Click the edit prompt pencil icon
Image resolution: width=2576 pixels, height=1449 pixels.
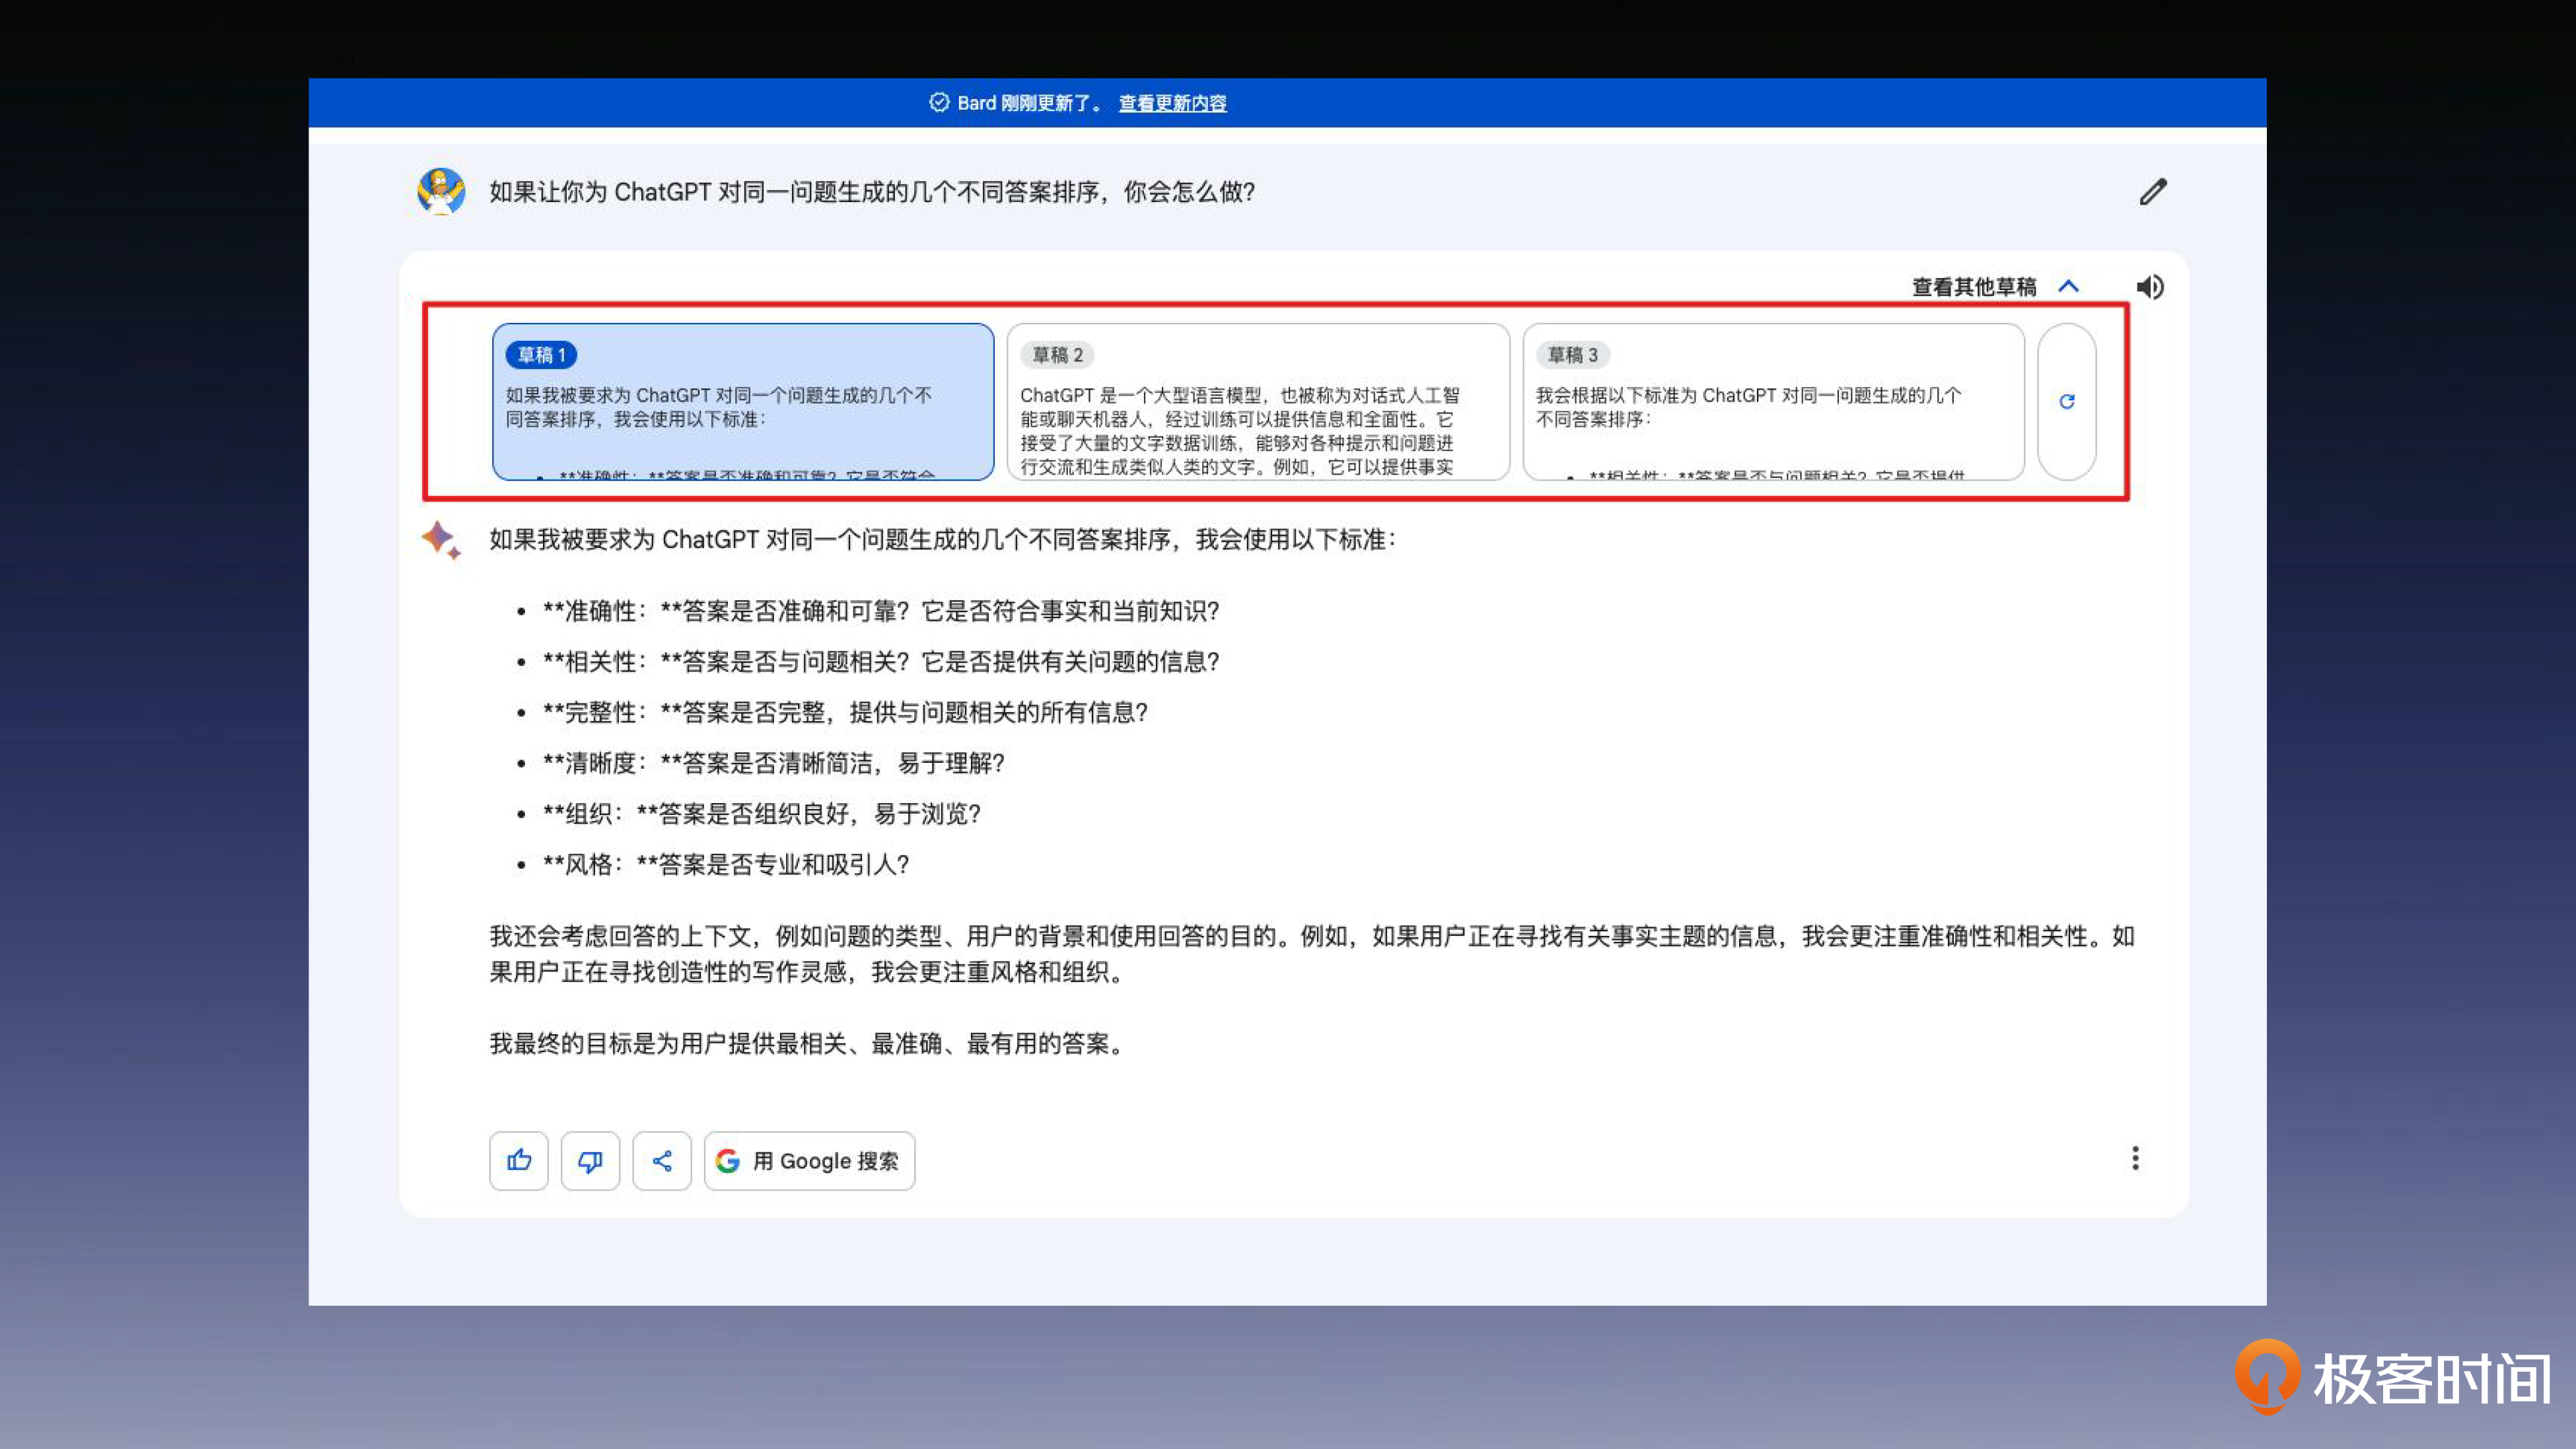click(2152, 191)
